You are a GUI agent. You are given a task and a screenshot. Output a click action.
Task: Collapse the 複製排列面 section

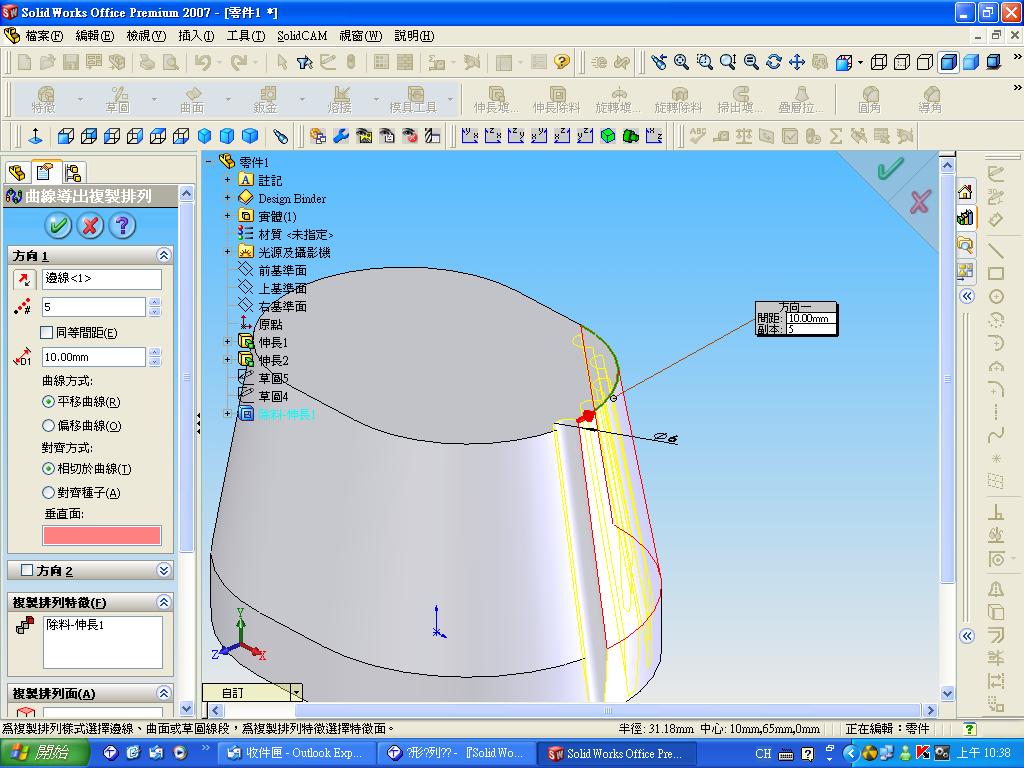163,693
